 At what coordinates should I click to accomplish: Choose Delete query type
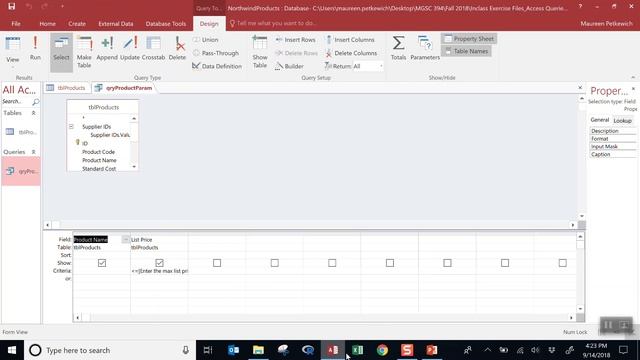177,49
